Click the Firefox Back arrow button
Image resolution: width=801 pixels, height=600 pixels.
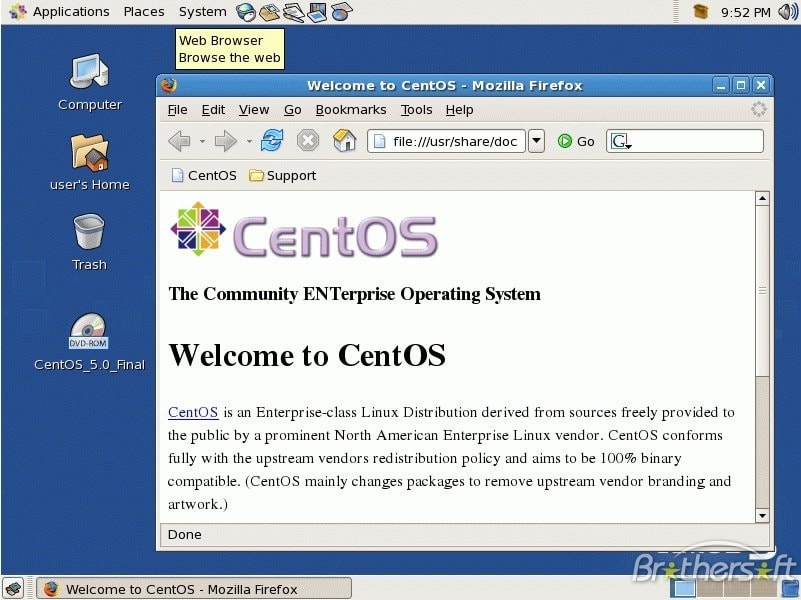tap(179, 141)
